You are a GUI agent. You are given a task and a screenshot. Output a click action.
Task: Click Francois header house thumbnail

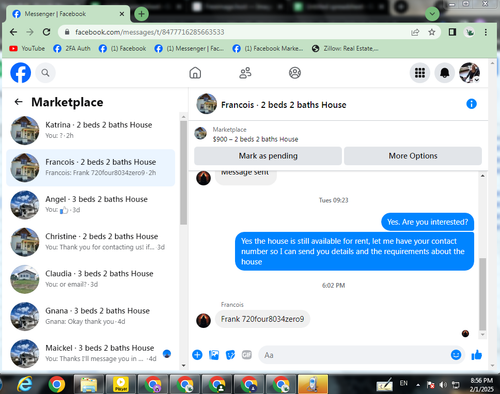coord(206,104)
